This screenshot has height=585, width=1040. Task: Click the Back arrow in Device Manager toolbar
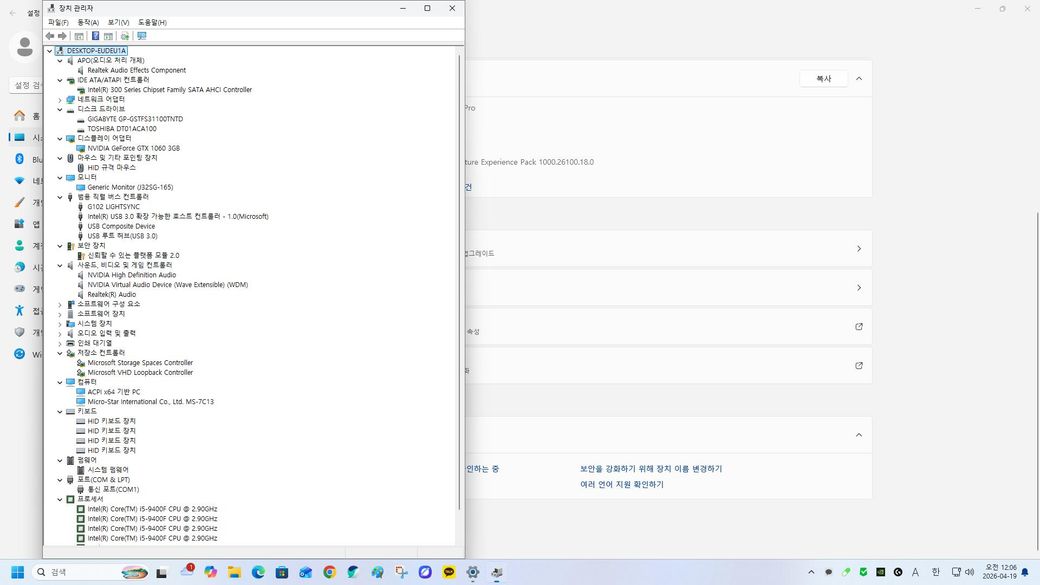[x=50, y=36]
